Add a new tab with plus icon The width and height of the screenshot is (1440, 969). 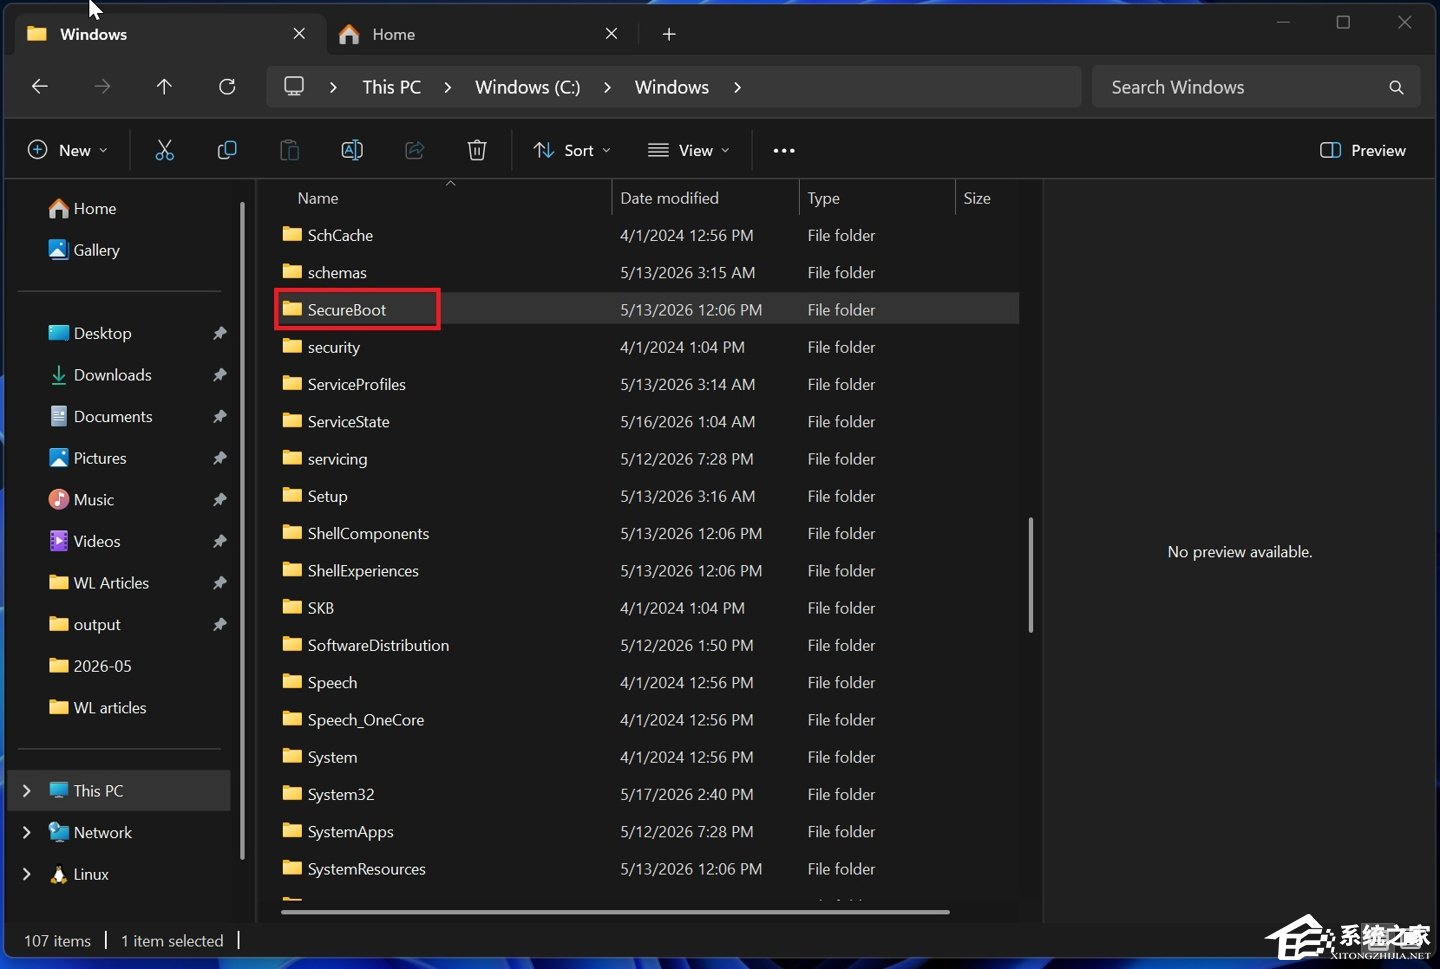pos(669,34)
